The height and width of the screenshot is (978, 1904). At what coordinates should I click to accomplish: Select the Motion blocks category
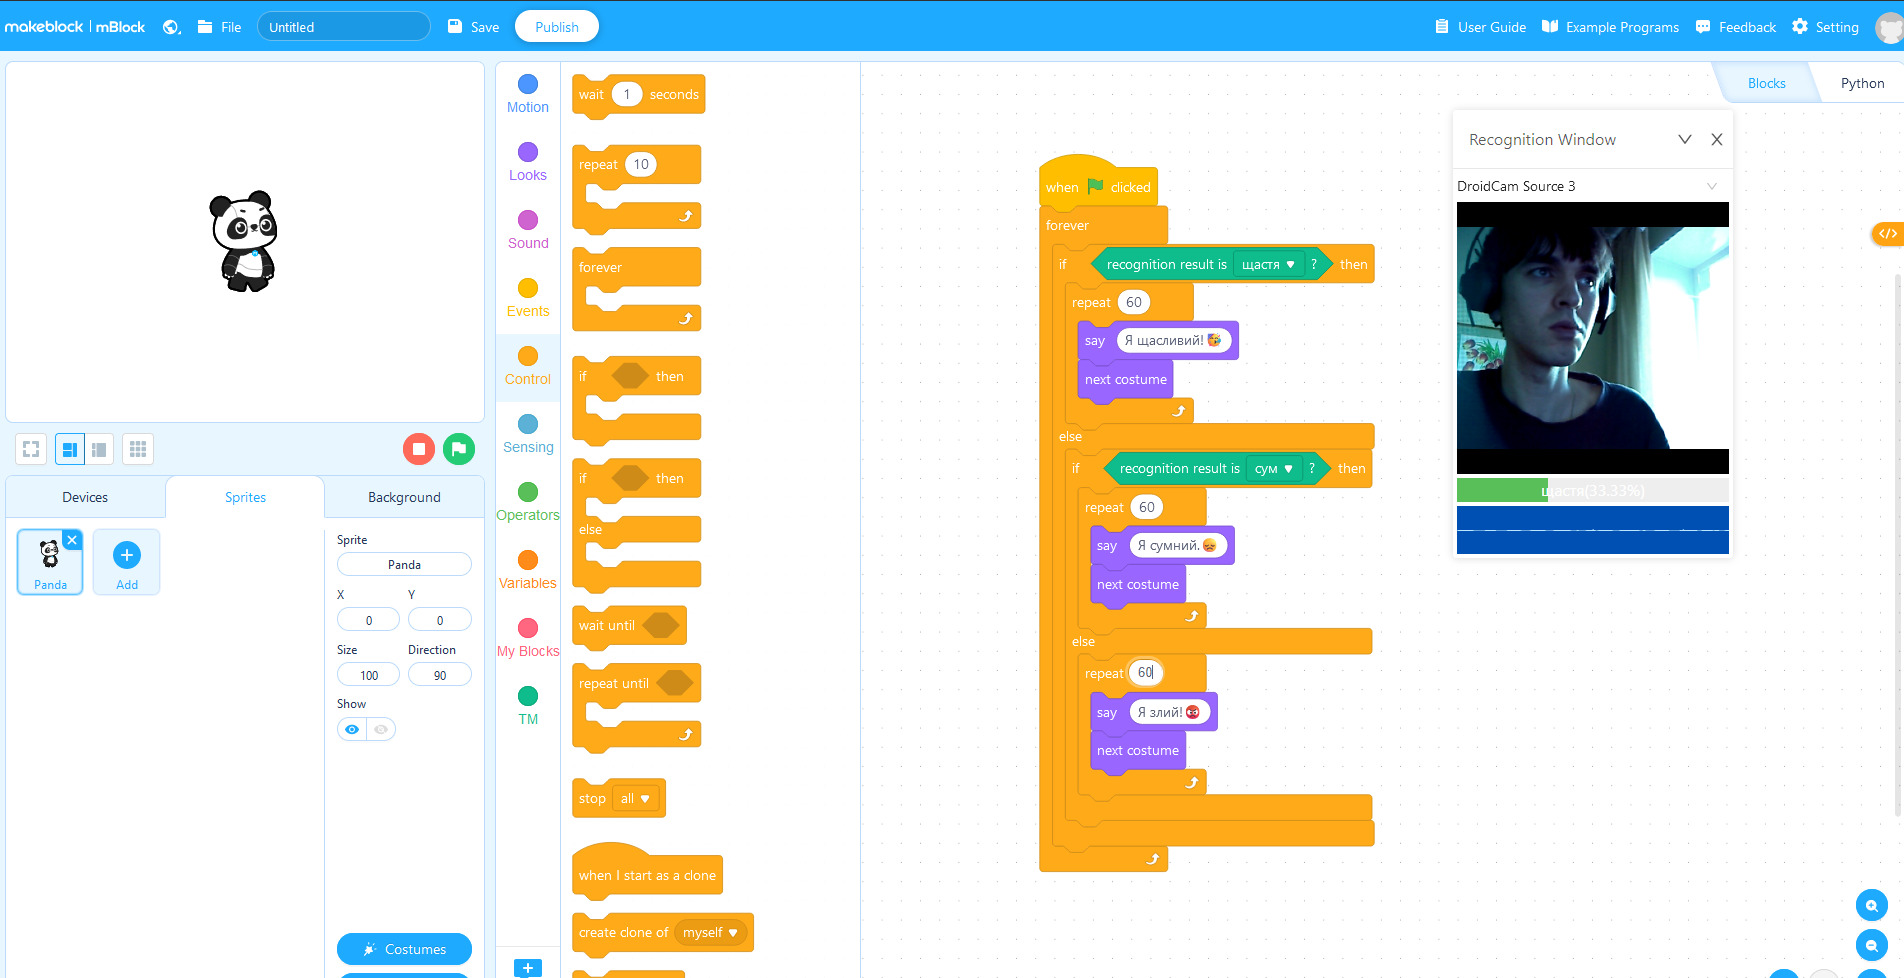[x=528, y=94]
